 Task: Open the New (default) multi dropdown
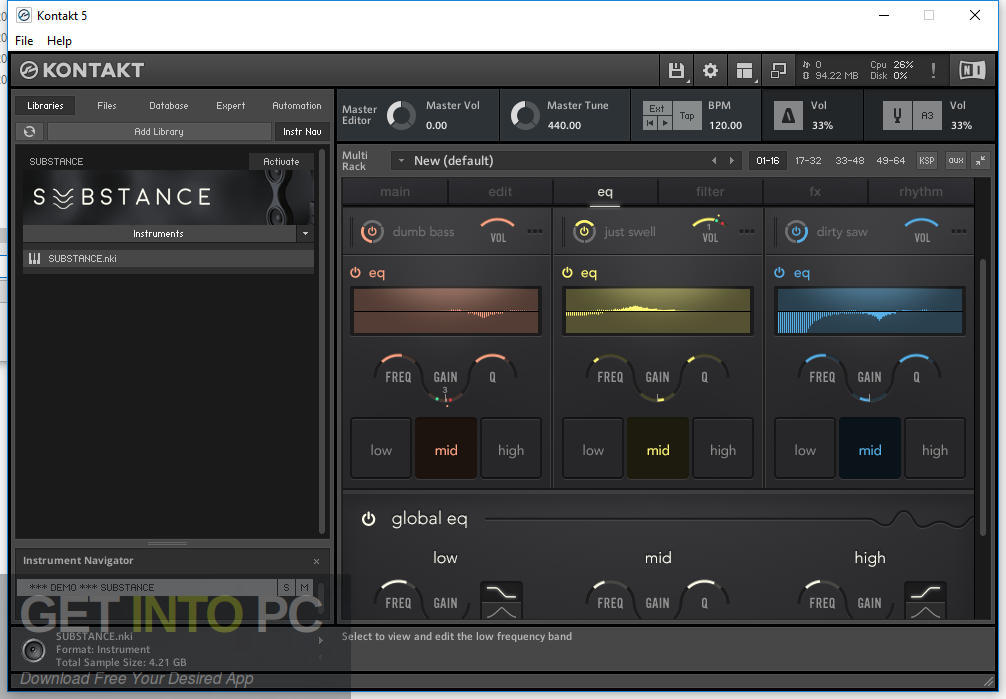[x=401, y=160]
